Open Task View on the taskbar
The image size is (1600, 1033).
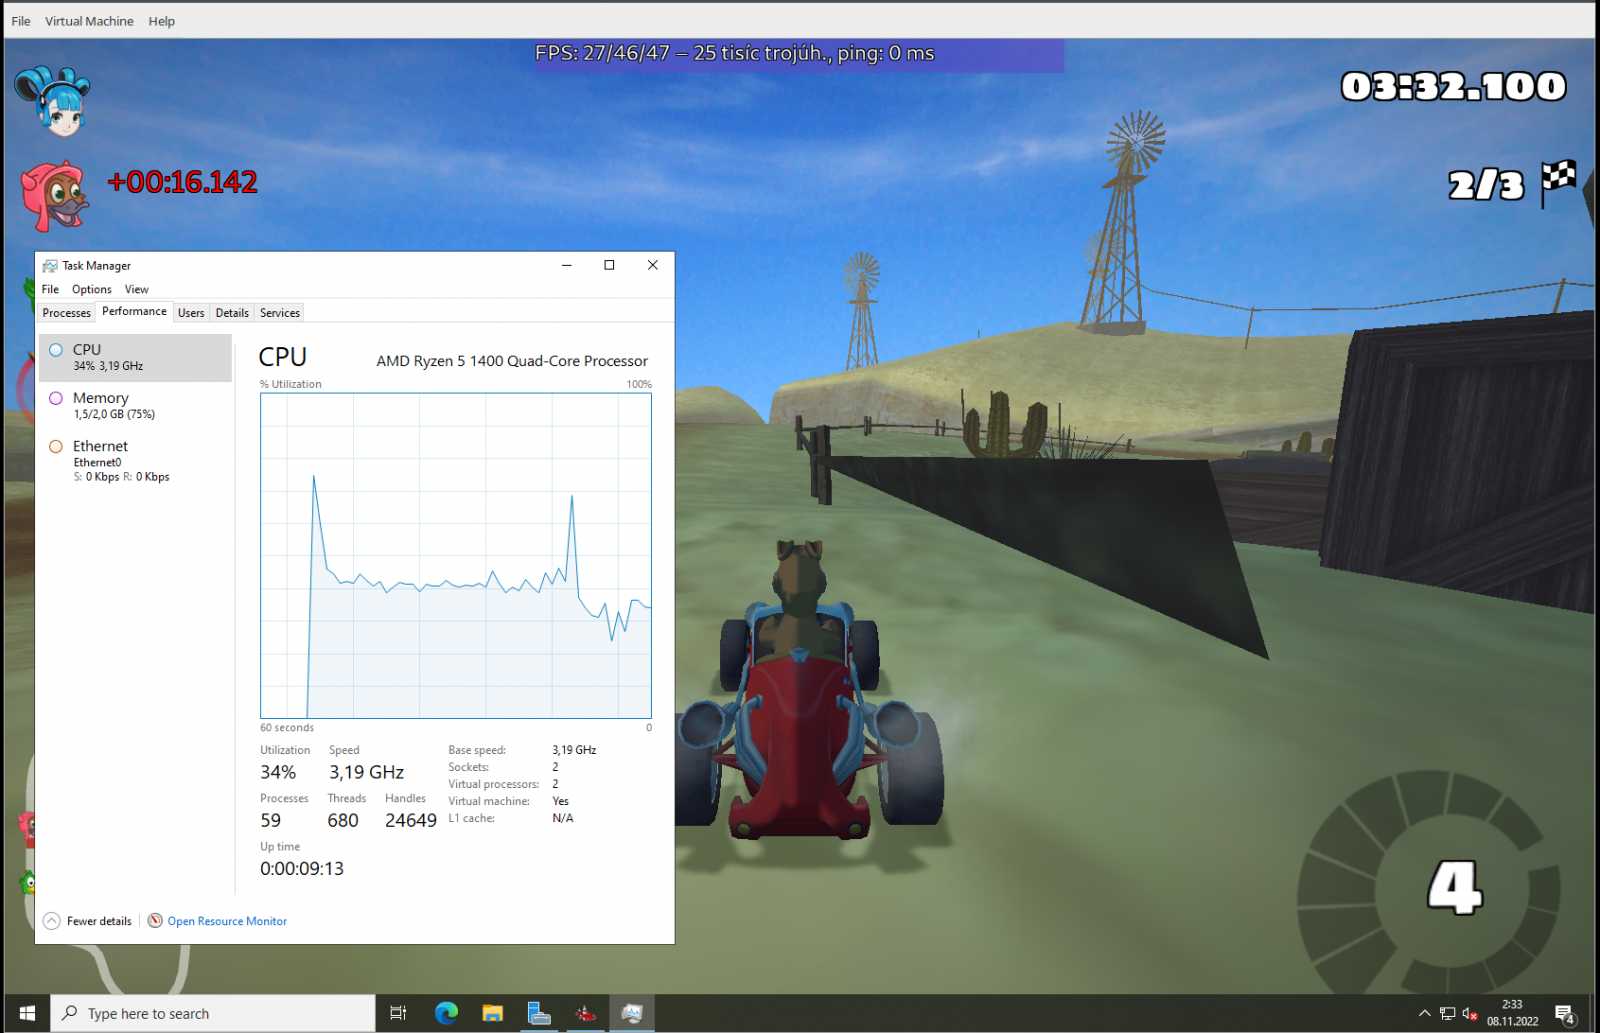pyautogui.click(x=398, y=1013)
